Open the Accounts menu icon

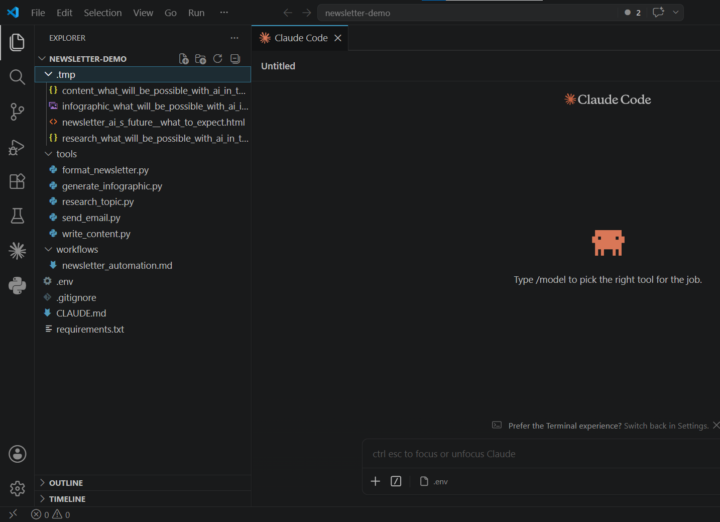pos(17,454)
